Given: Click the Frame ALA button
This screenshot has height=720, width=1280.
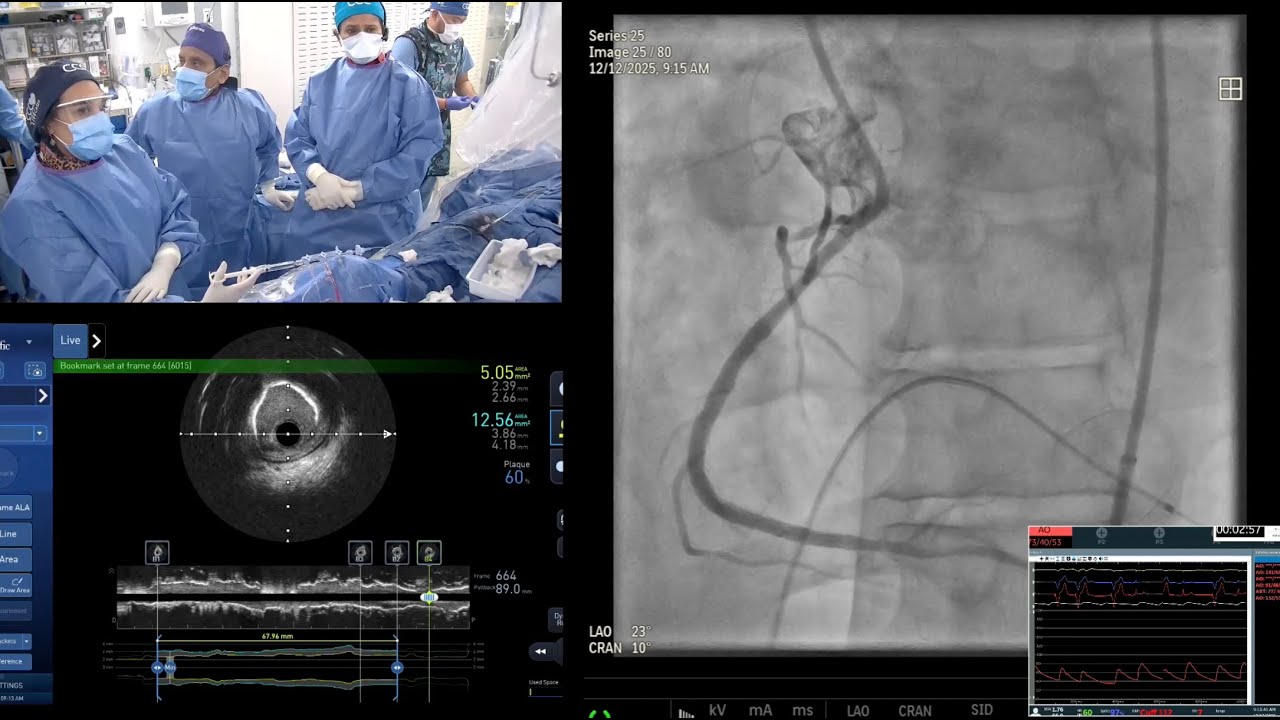Looking at the screenshot, I should point(16,508).
